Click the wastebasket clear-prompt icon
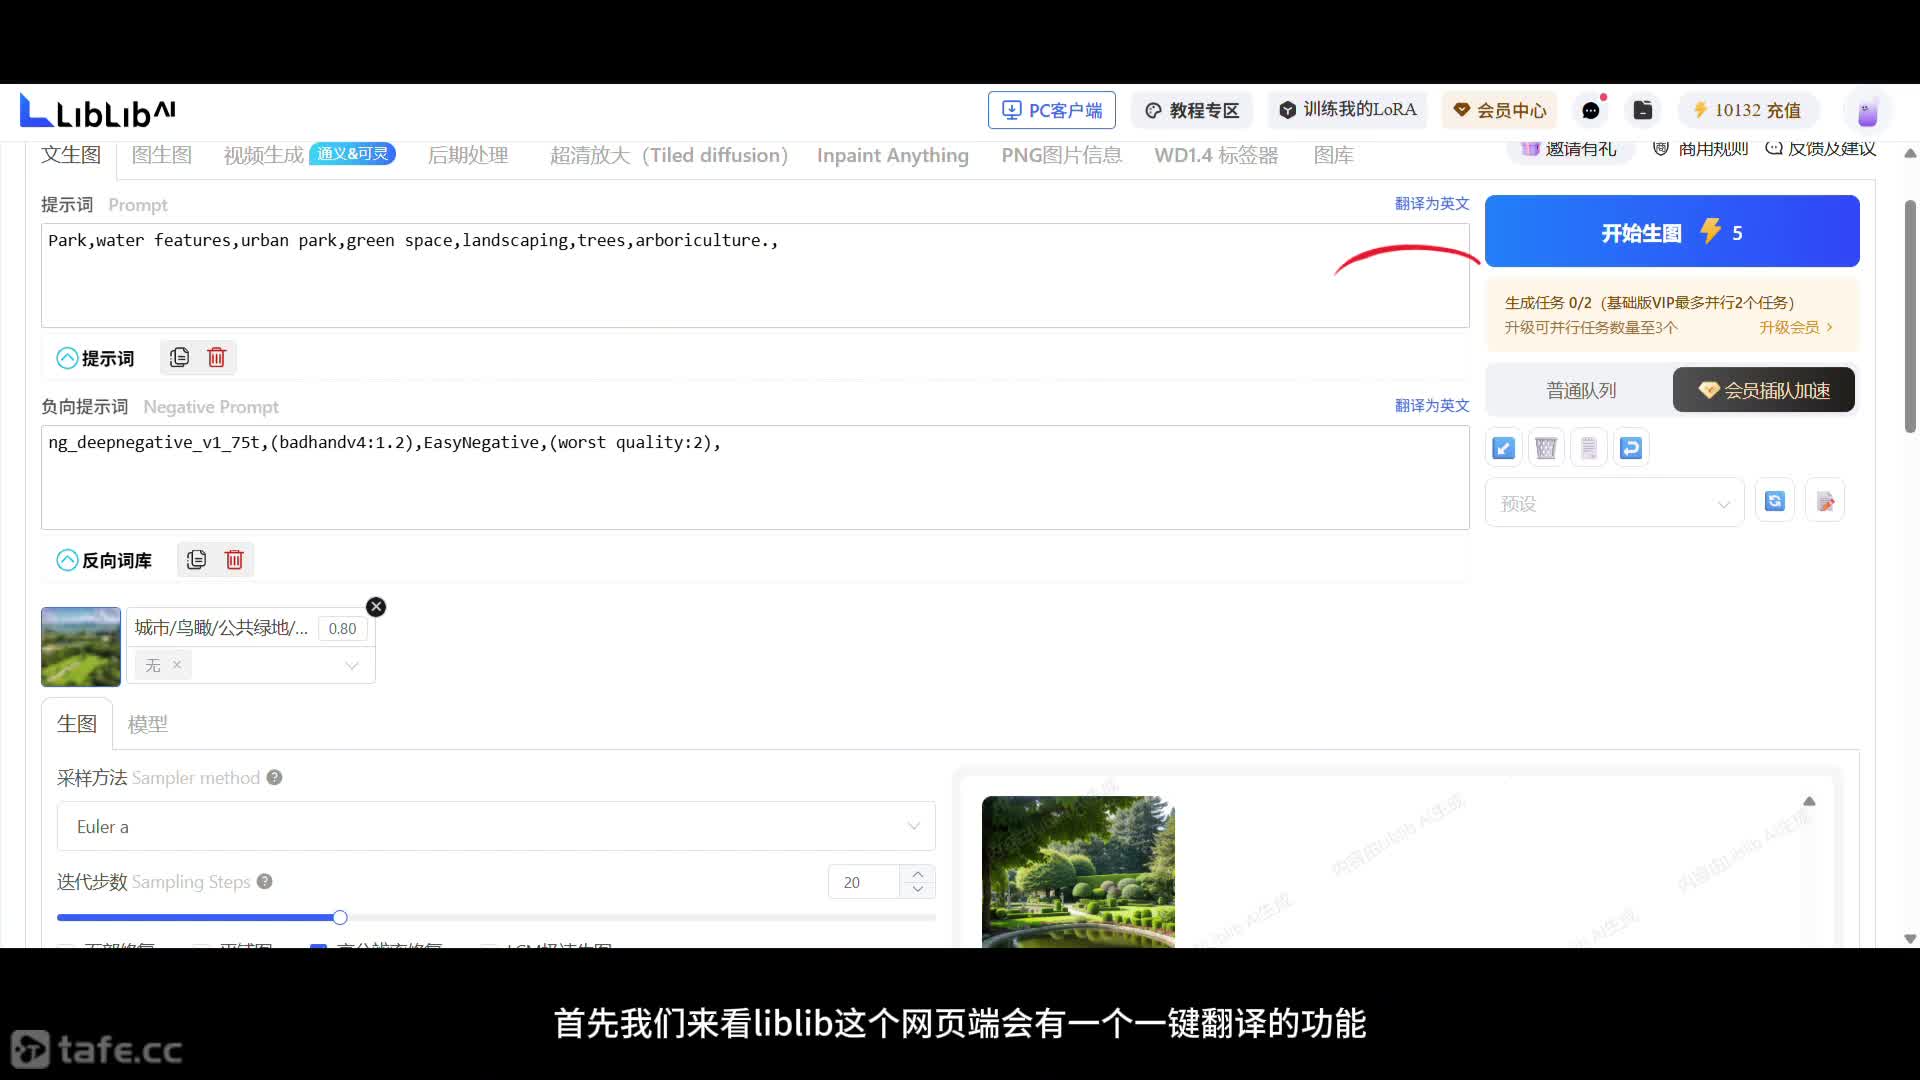Viewport: 1920px width, 1080px height. point(1546,448)
